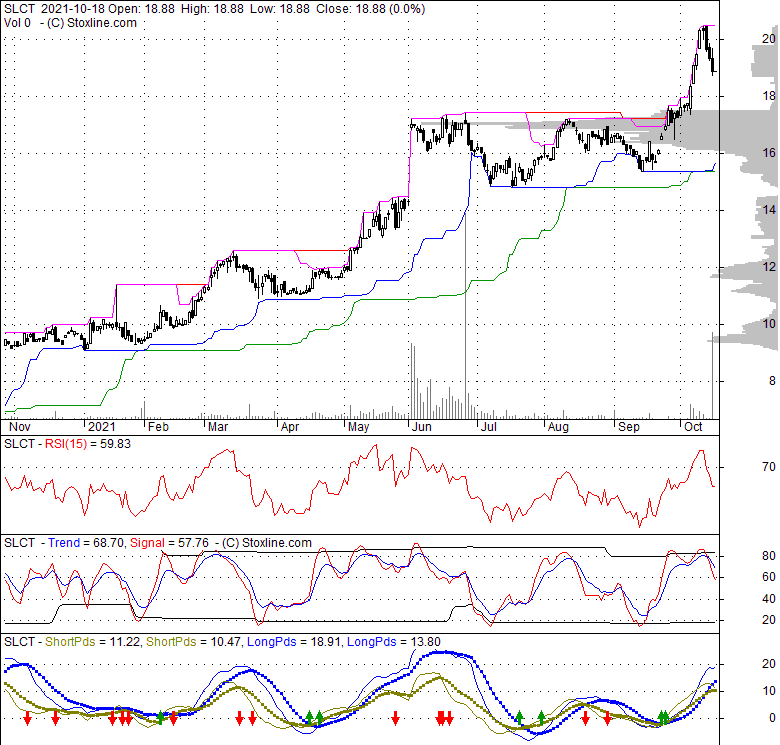780x745 pixels.
Task: Select the 'Aug' month label
Action: pyautogui.click(x=558, y=427)
